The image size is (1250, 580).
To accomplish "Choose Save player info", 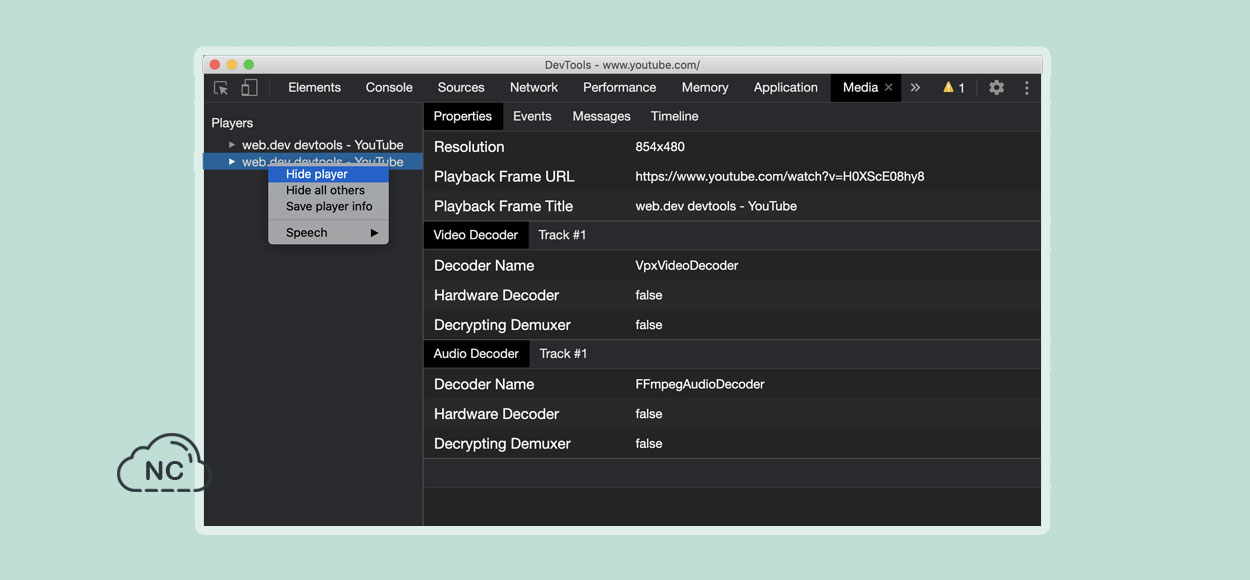I will (x=329, y=206).
